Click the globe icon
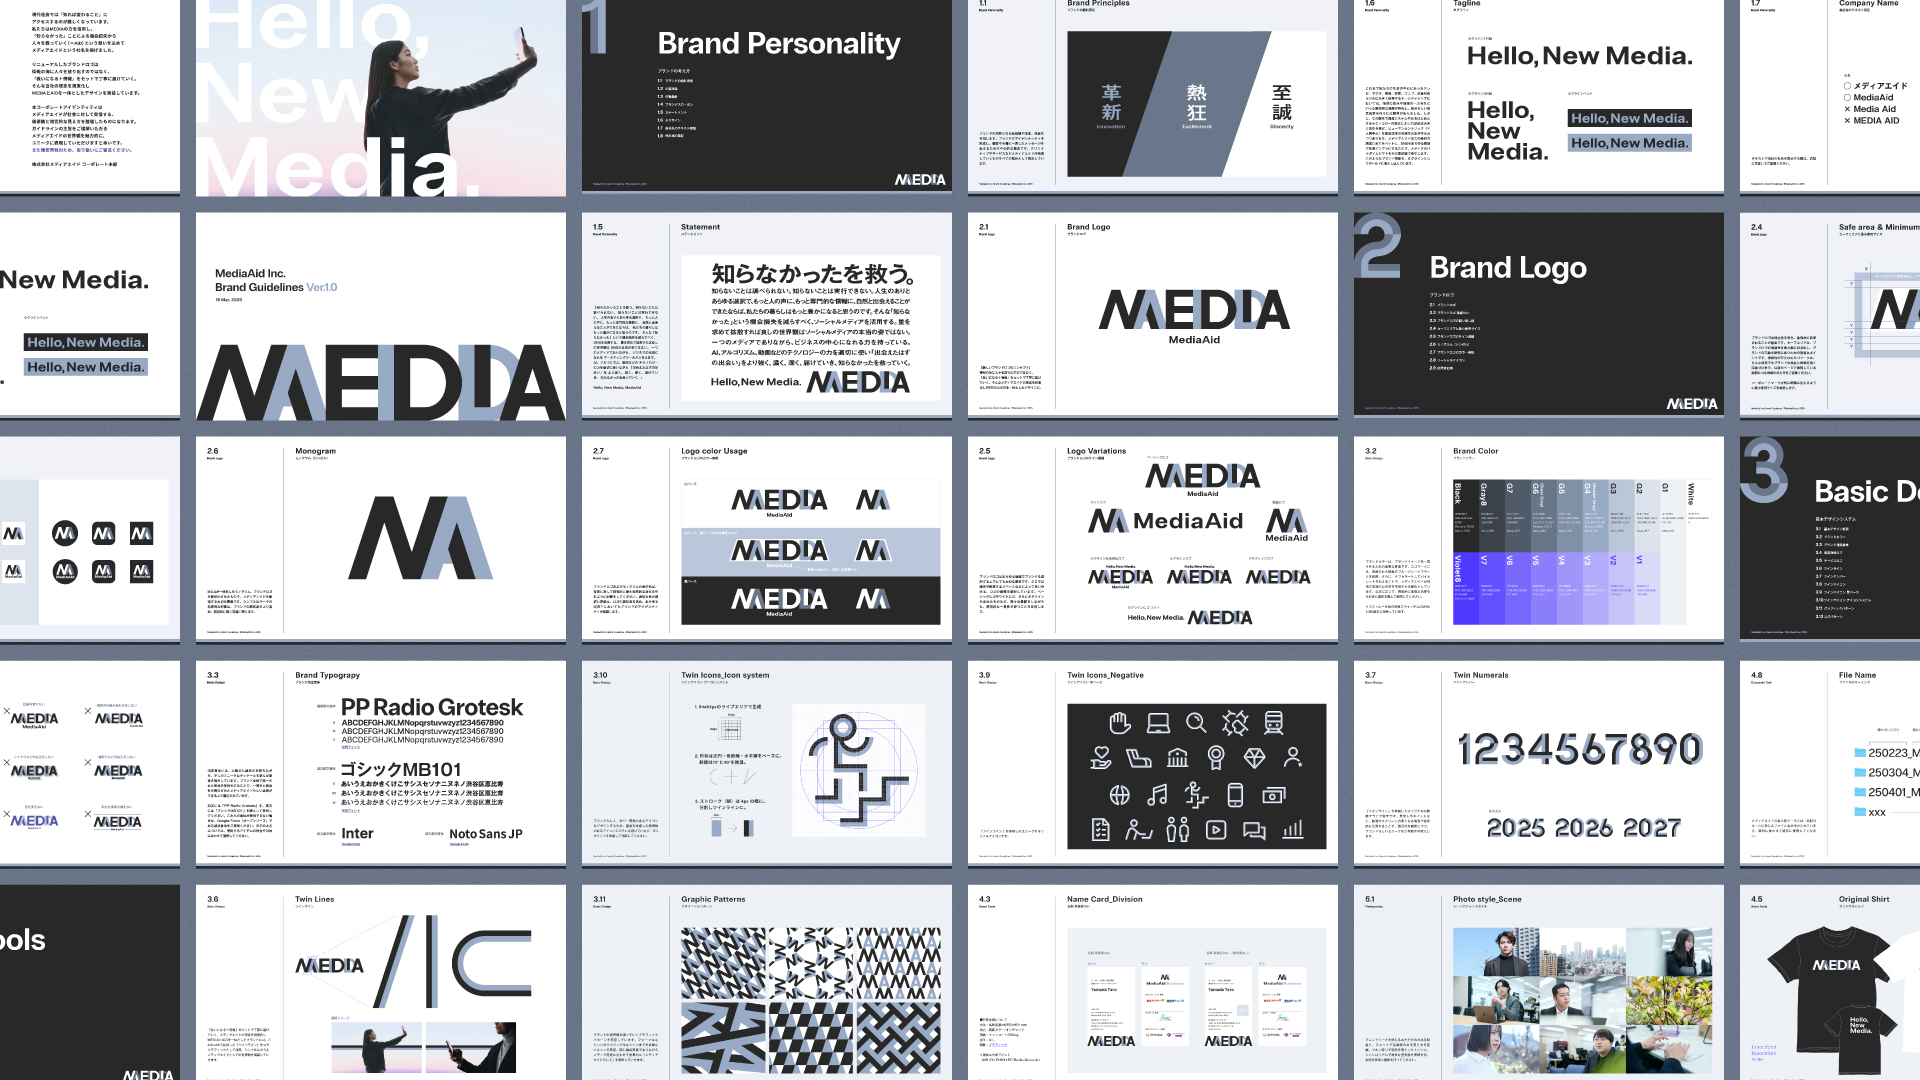 click(1119, 795)
